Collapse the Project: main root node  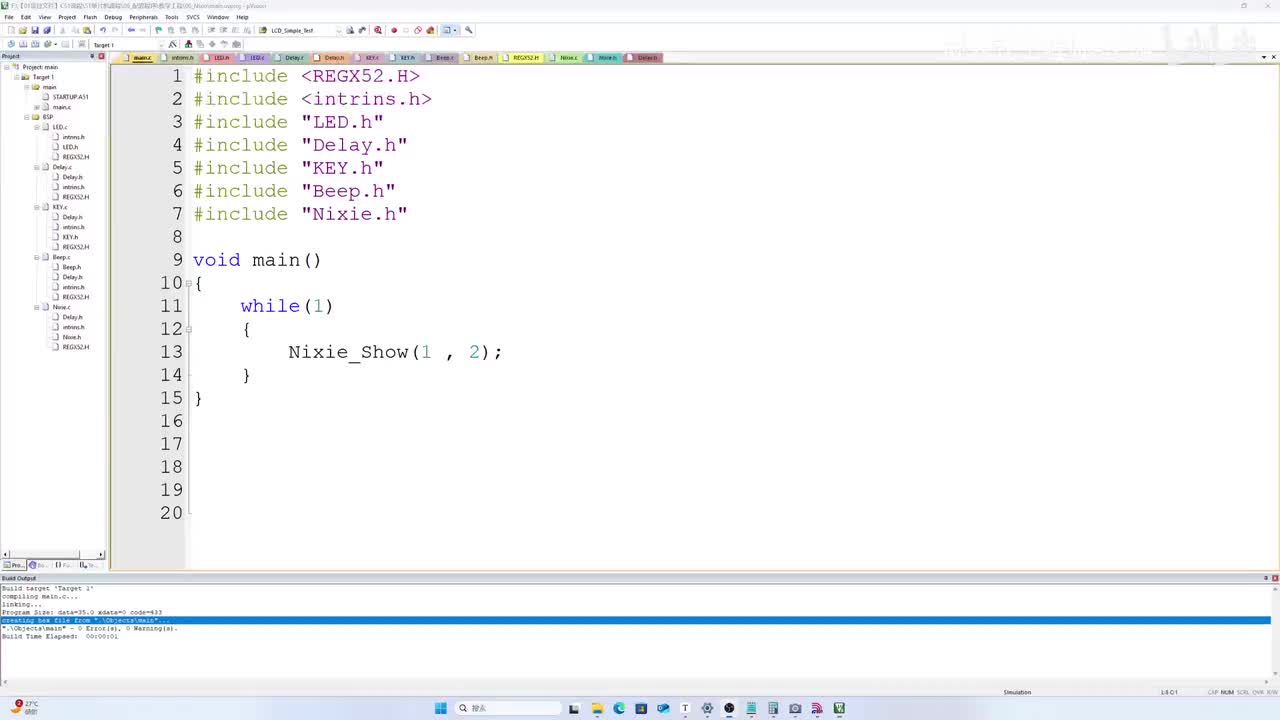pos(6,67)
